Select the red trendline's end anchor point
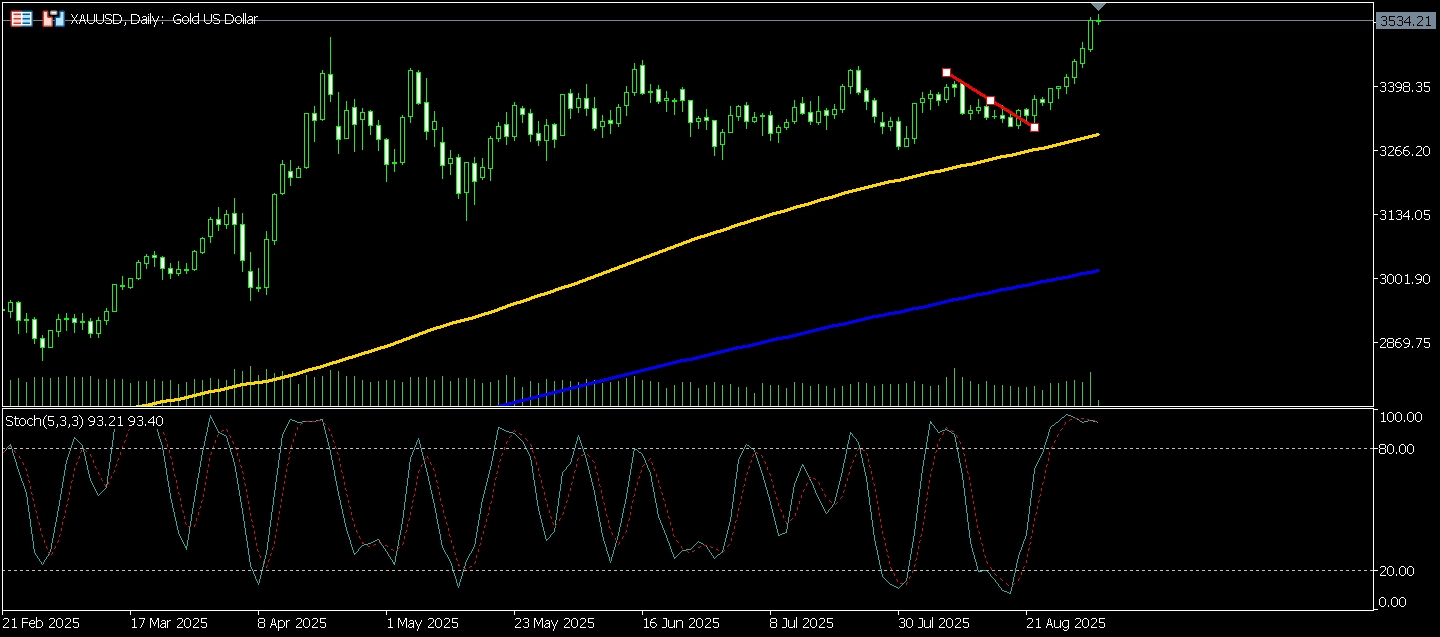 [1034, 127]
